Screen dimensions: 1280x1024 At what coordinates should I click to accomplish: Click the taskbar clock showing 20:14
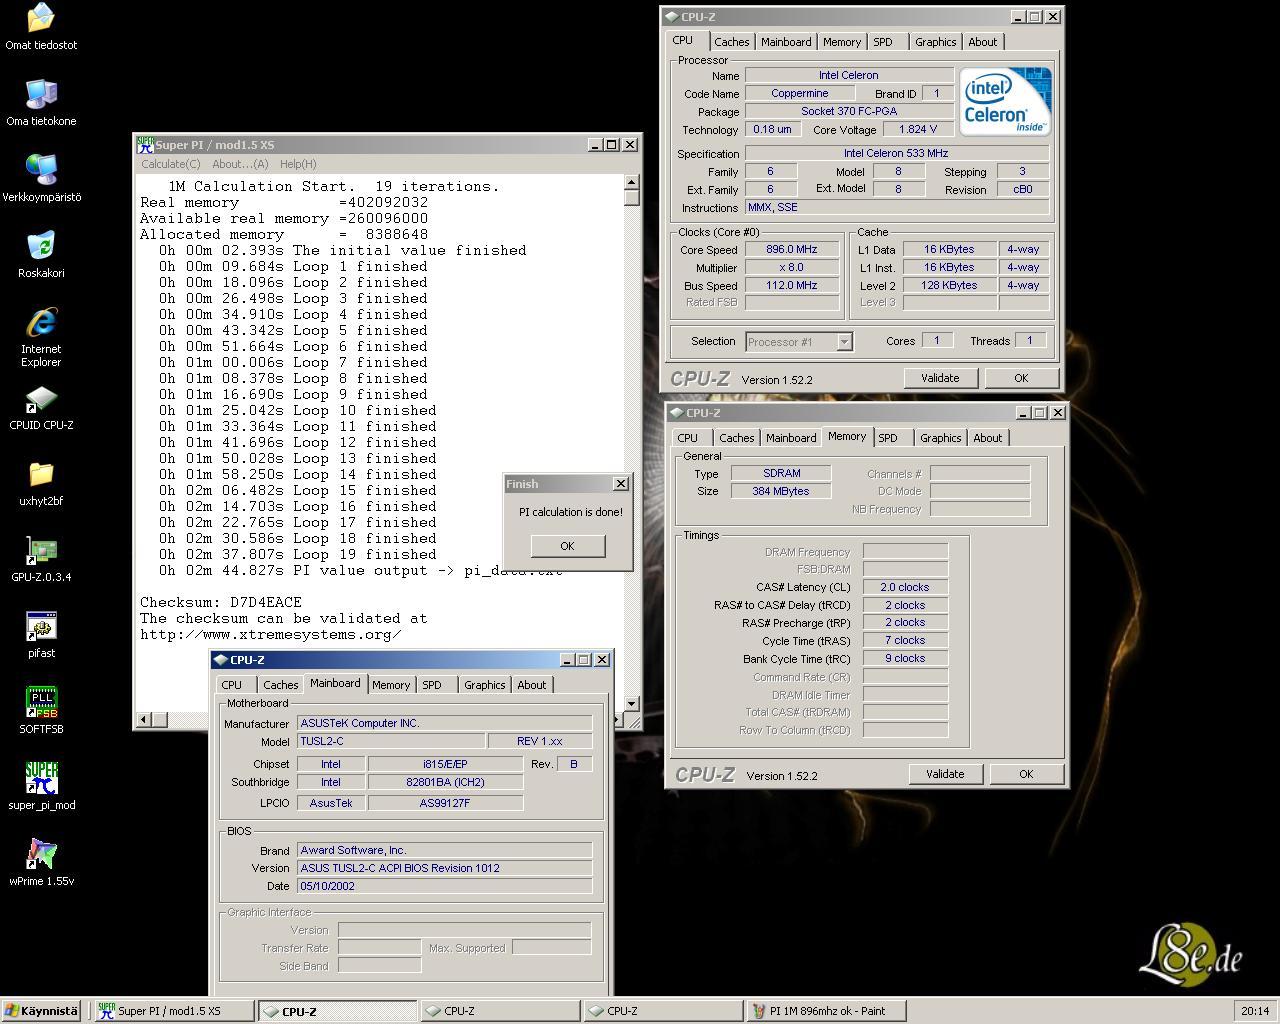click(1255, 1011)
